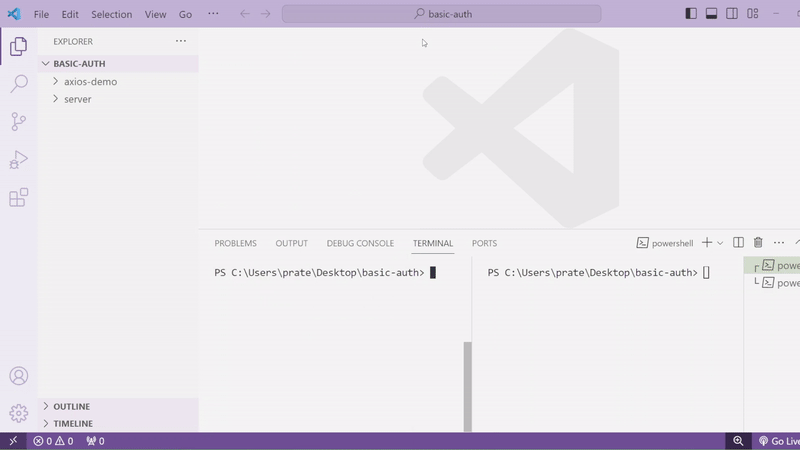Click the left terminal scrollbar thumb
This screenshot has height=450, width=800.
tap(467, 387)
